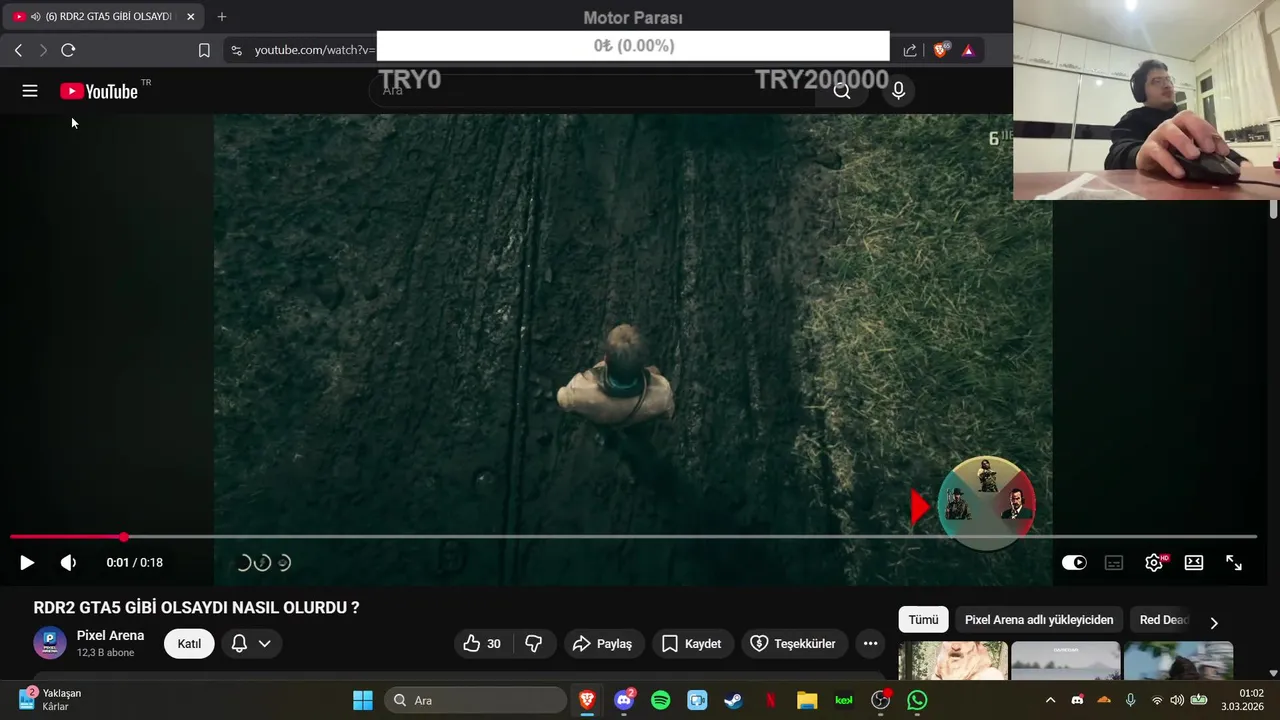Seek on the video progress bar

[633, 537]
